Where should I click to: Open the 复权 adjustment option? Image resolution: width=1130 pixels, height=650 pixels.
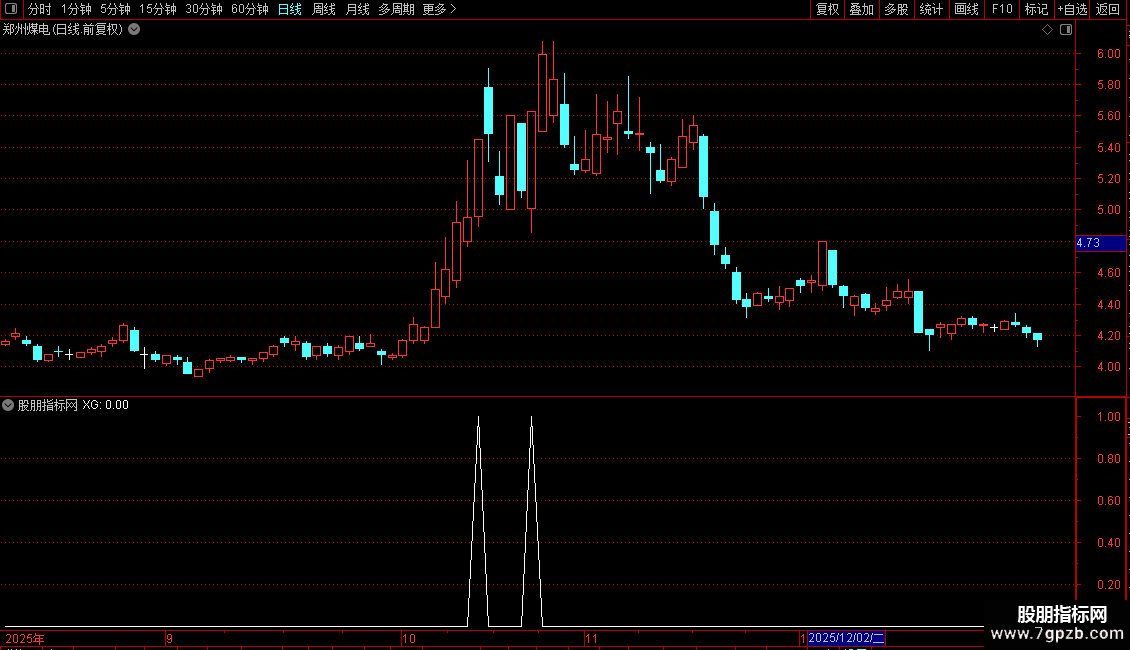827,9
